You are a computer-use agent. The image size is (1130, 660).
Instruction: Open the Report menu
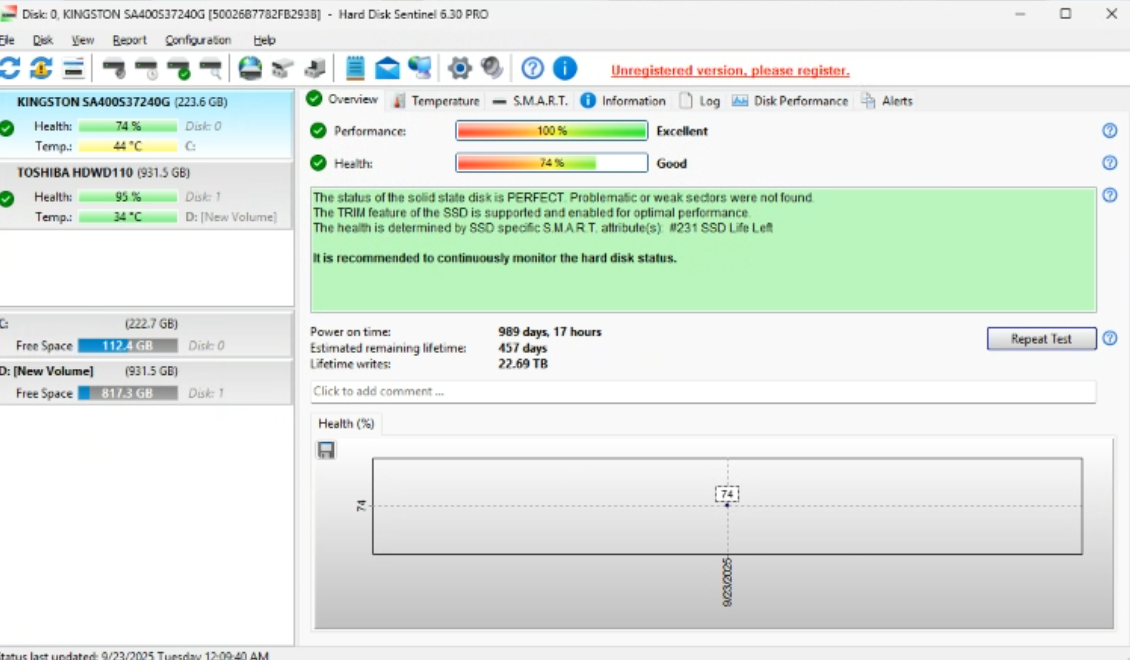tap(129, 40)
